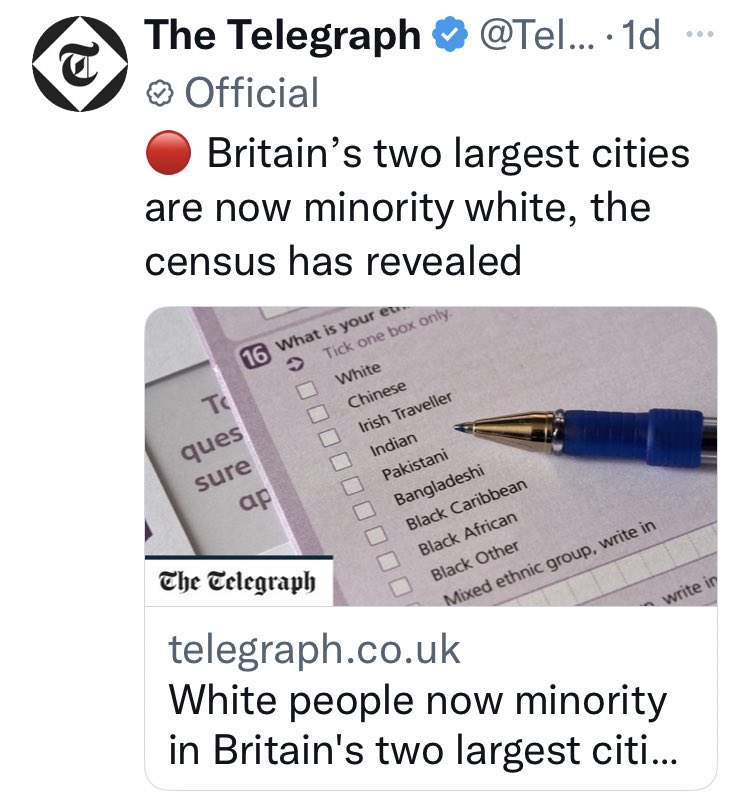The height and width of the screenshot is (794, 749).
Task: Click the number 16 question badge
Action: pyautogui.click(x=255, y=356)
